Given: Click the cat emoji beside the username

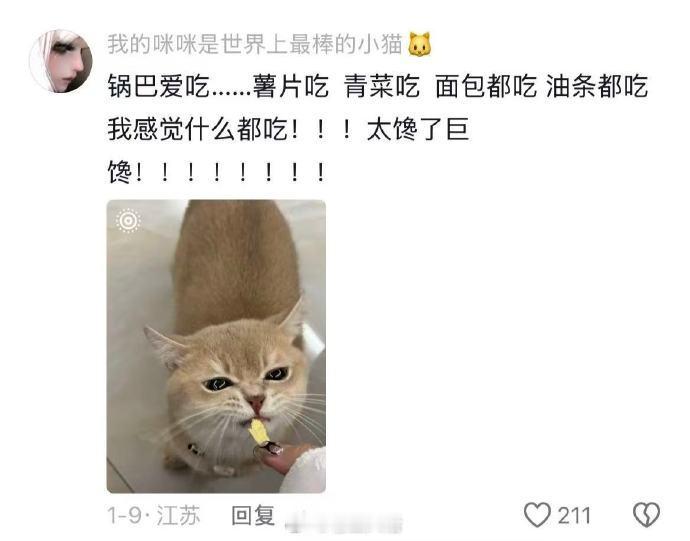Looking at the screenshot, I should click(x=419, y=44).
